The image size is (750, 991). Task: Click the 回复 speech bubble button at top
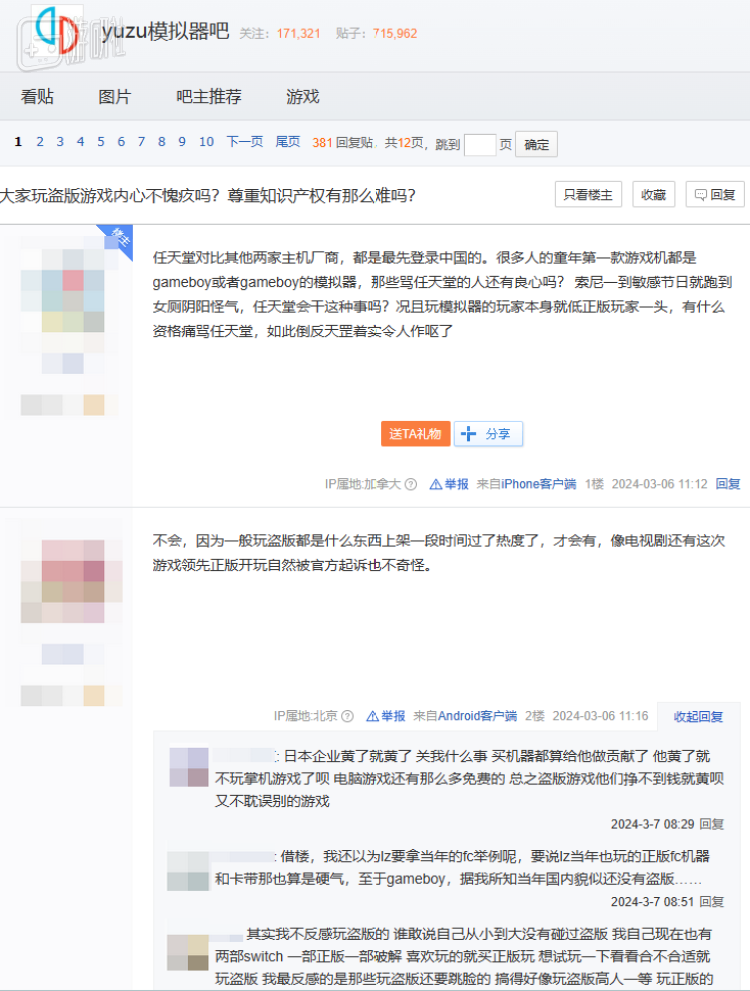click(x=715, y=195)
